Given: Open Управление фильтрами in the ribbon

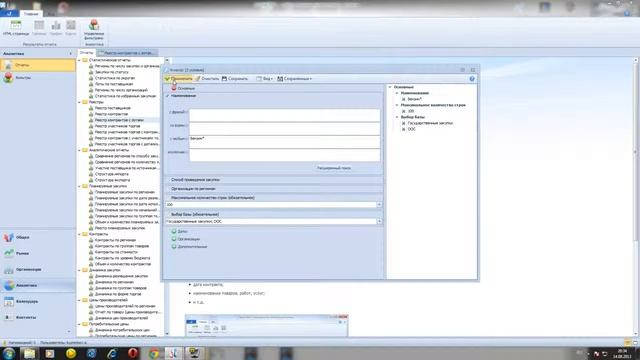Looking at the screenshot, I should pyautogui.click(x=94, y=29).
